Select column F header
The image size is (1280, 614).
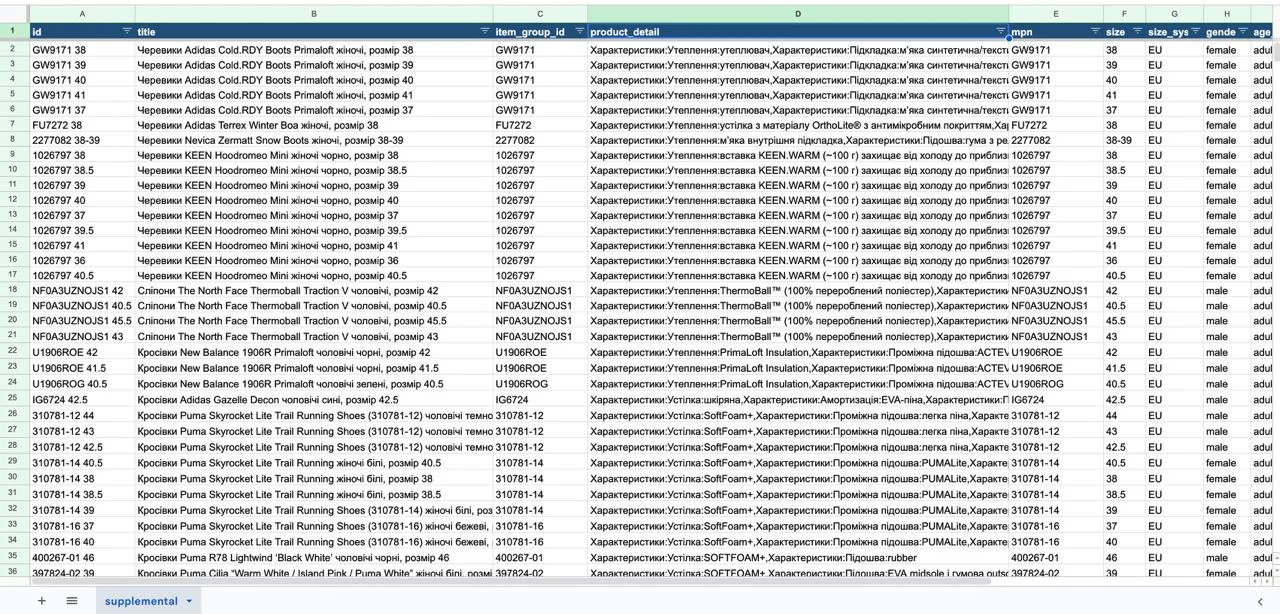tap(1125, 14)
